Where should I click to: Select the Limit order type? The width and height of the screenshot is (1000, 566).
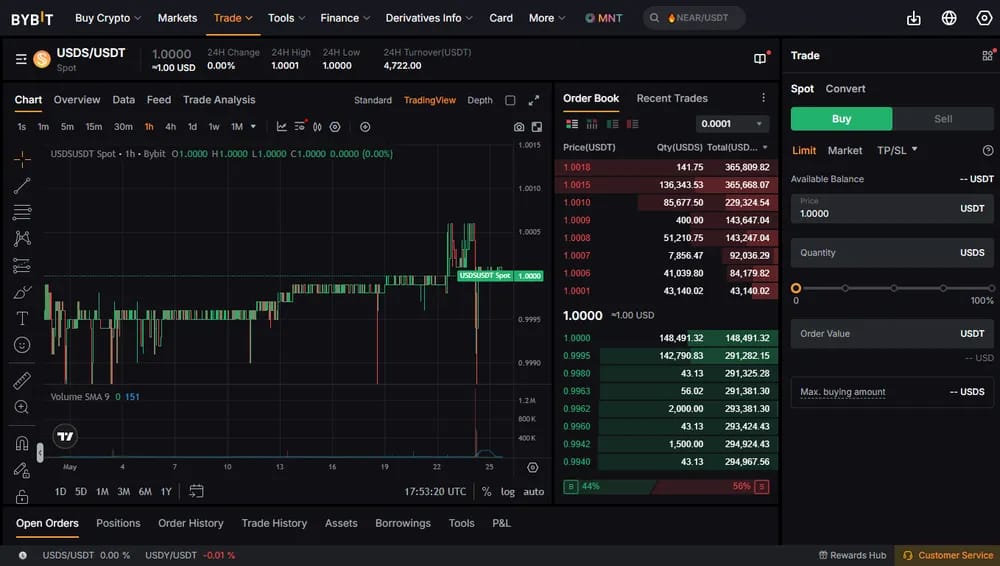pos(804,151)
